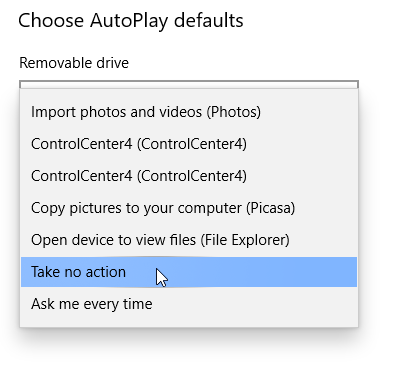Choose Ask me every time
The width and height of the screenshot is (420, 365).
click(x=189, y=304)
